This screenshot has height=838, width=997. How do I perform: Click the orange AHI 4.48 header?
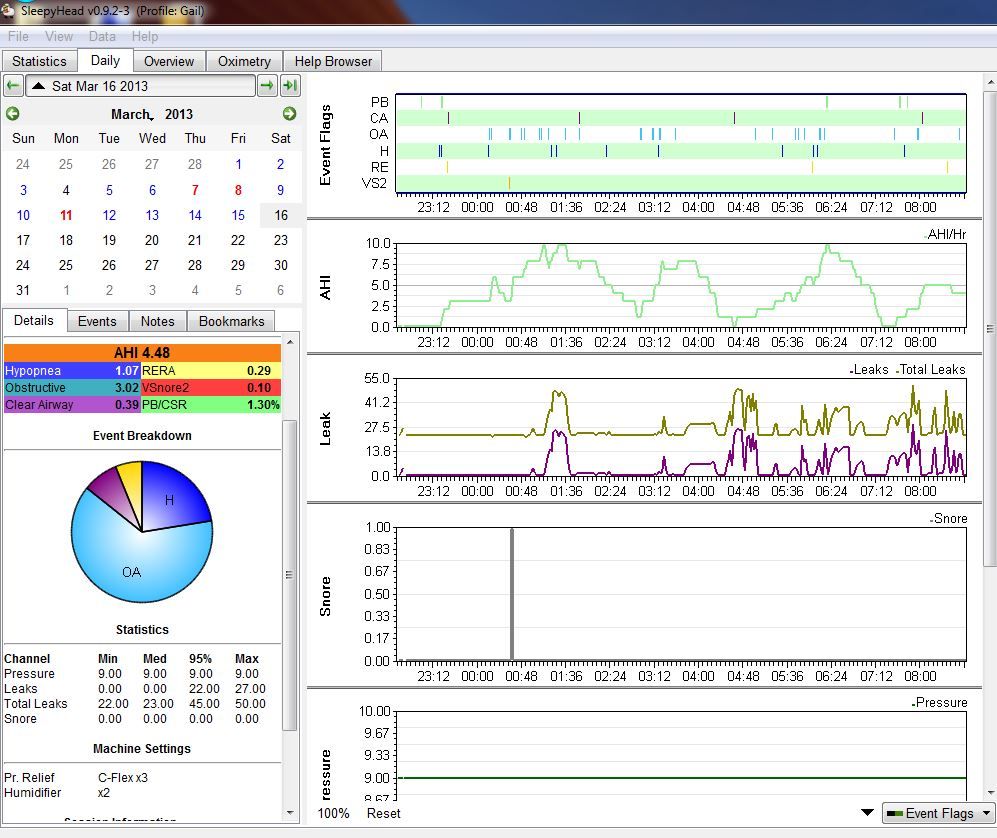(x=142, y=353)
